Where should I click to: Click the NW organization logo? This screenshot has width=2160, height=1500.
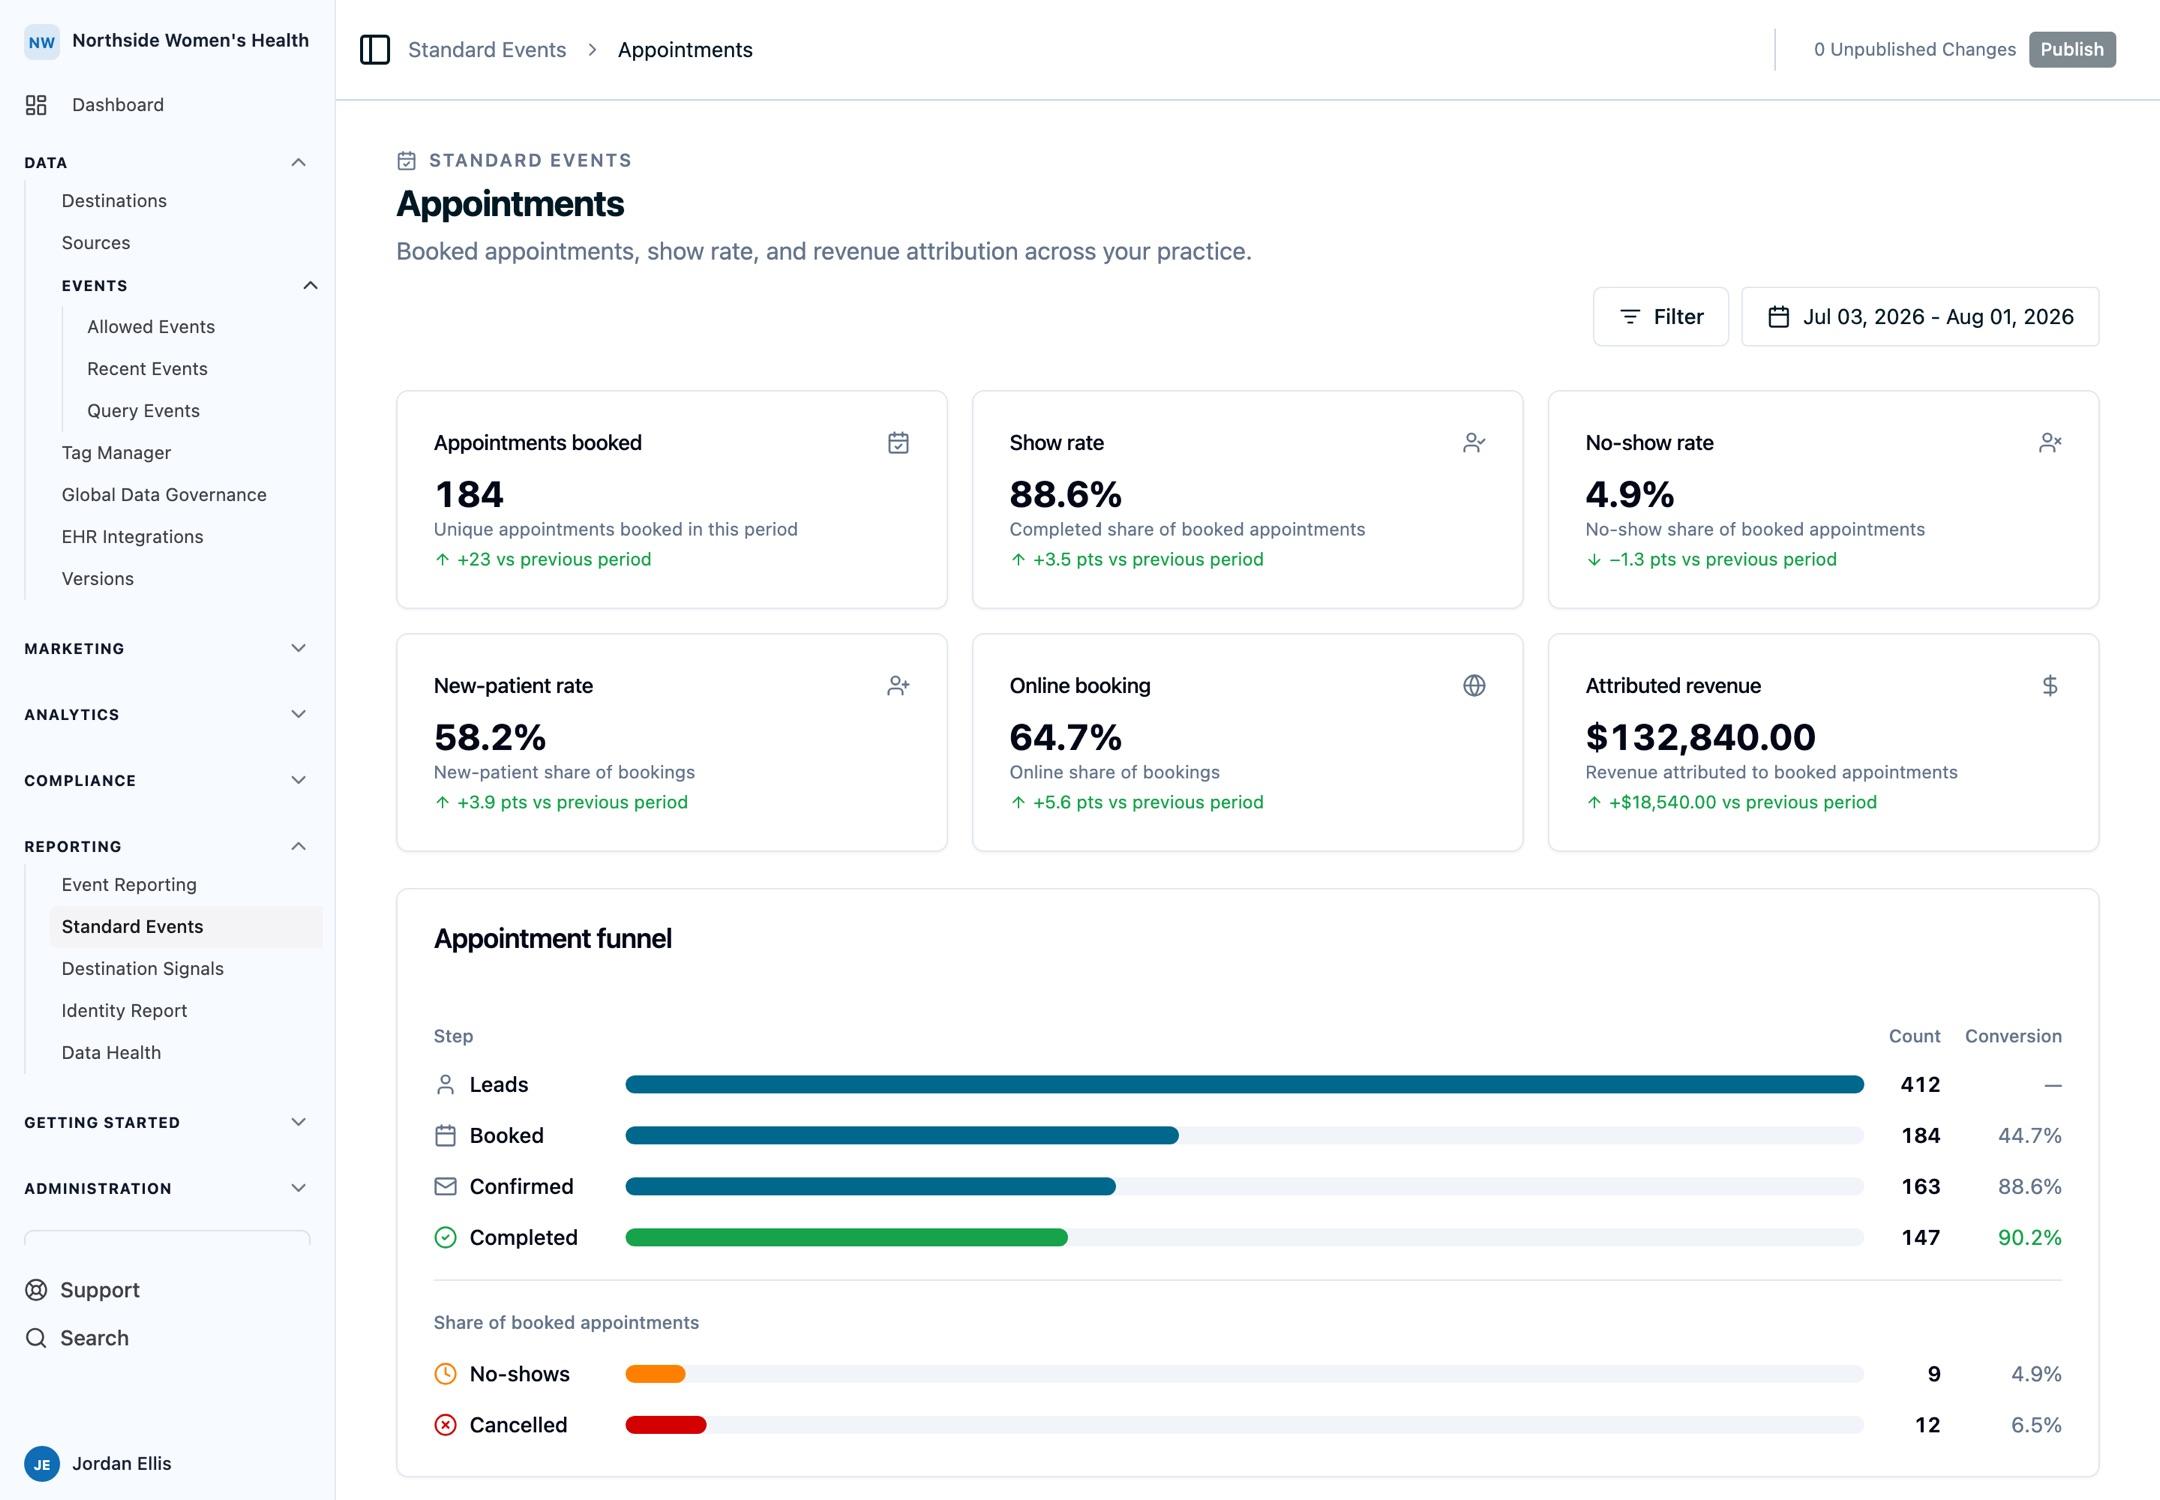pyautogui.click(x=42, y=42)
